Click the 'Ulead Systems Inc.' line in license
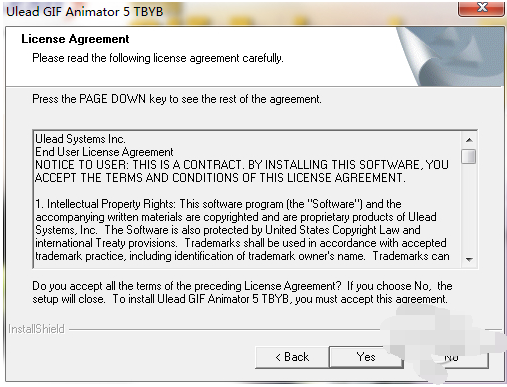The image size is (507, 387). [x=80, y=139]
